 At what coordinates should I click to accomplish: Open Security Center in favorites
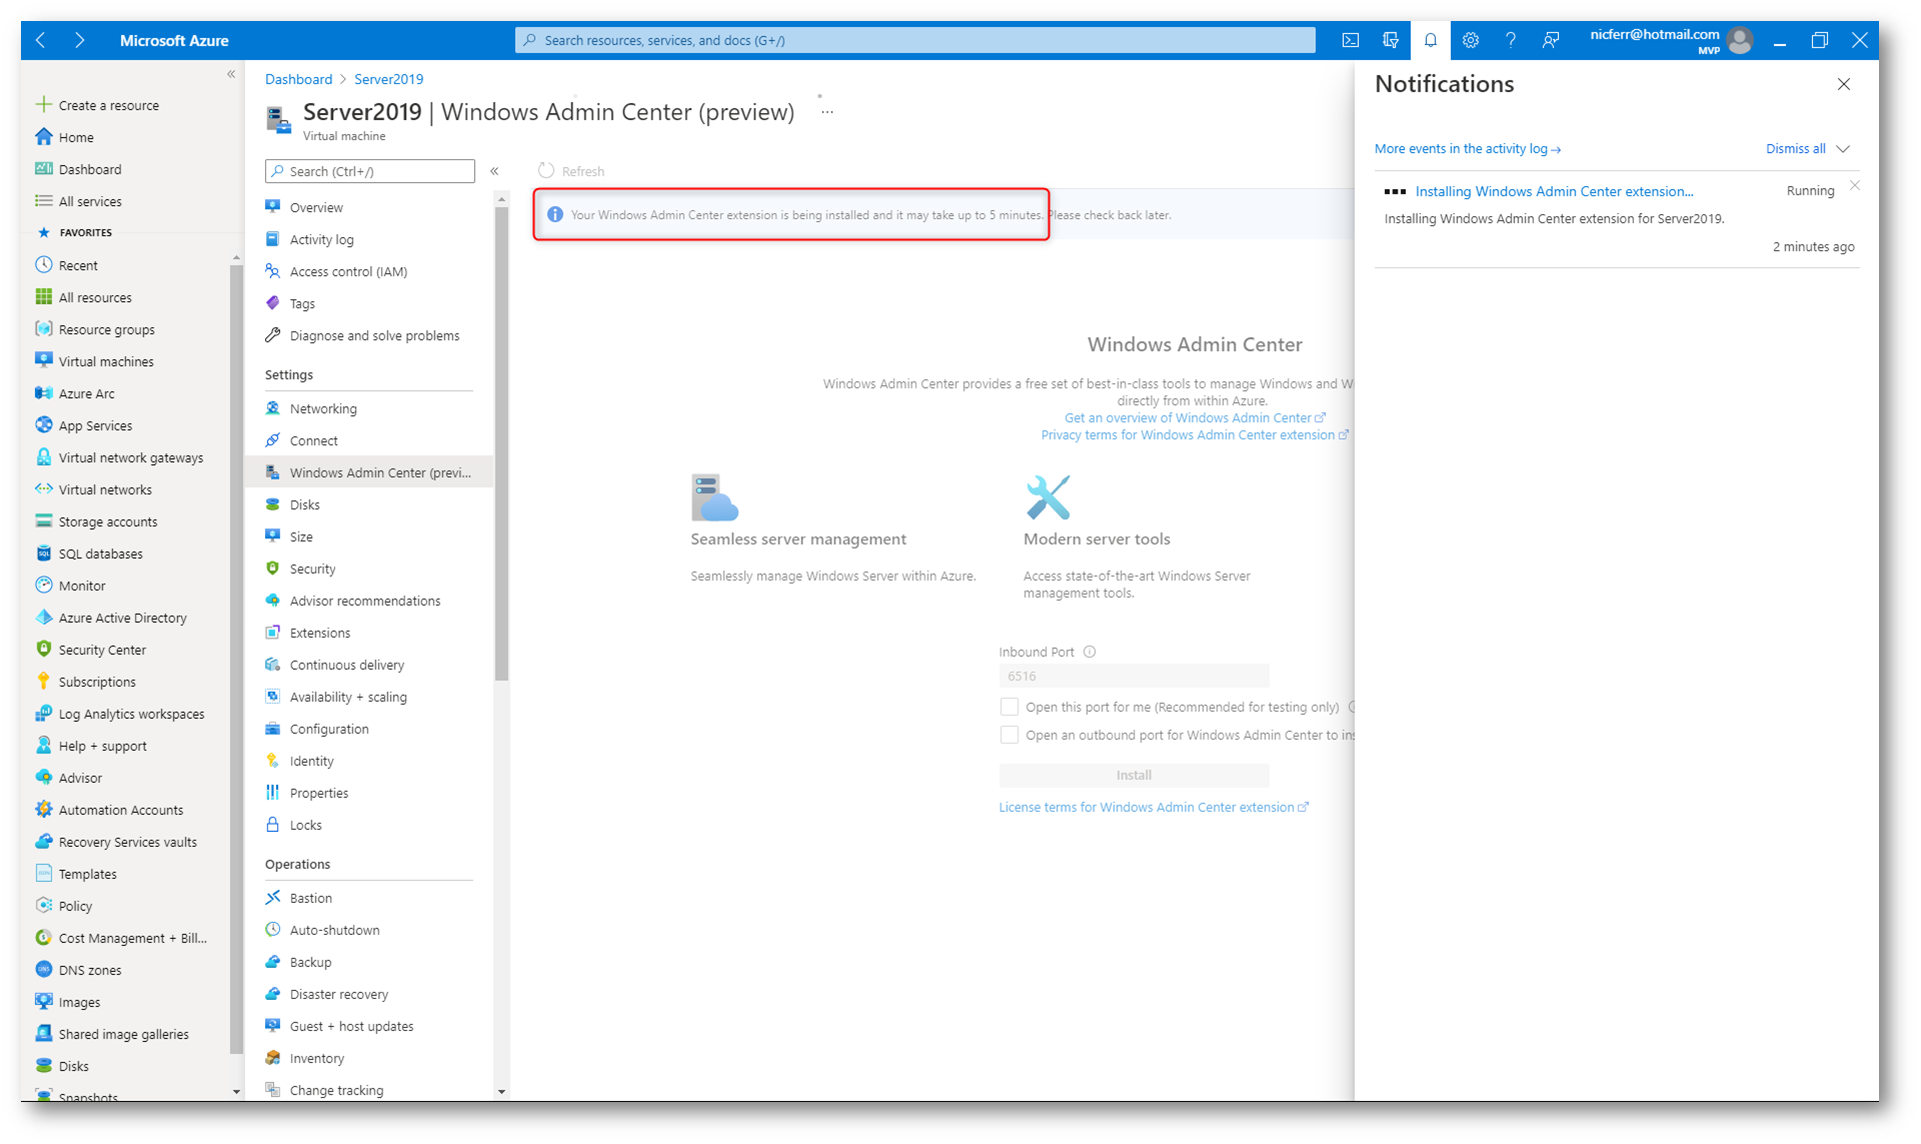click(102, 649)
